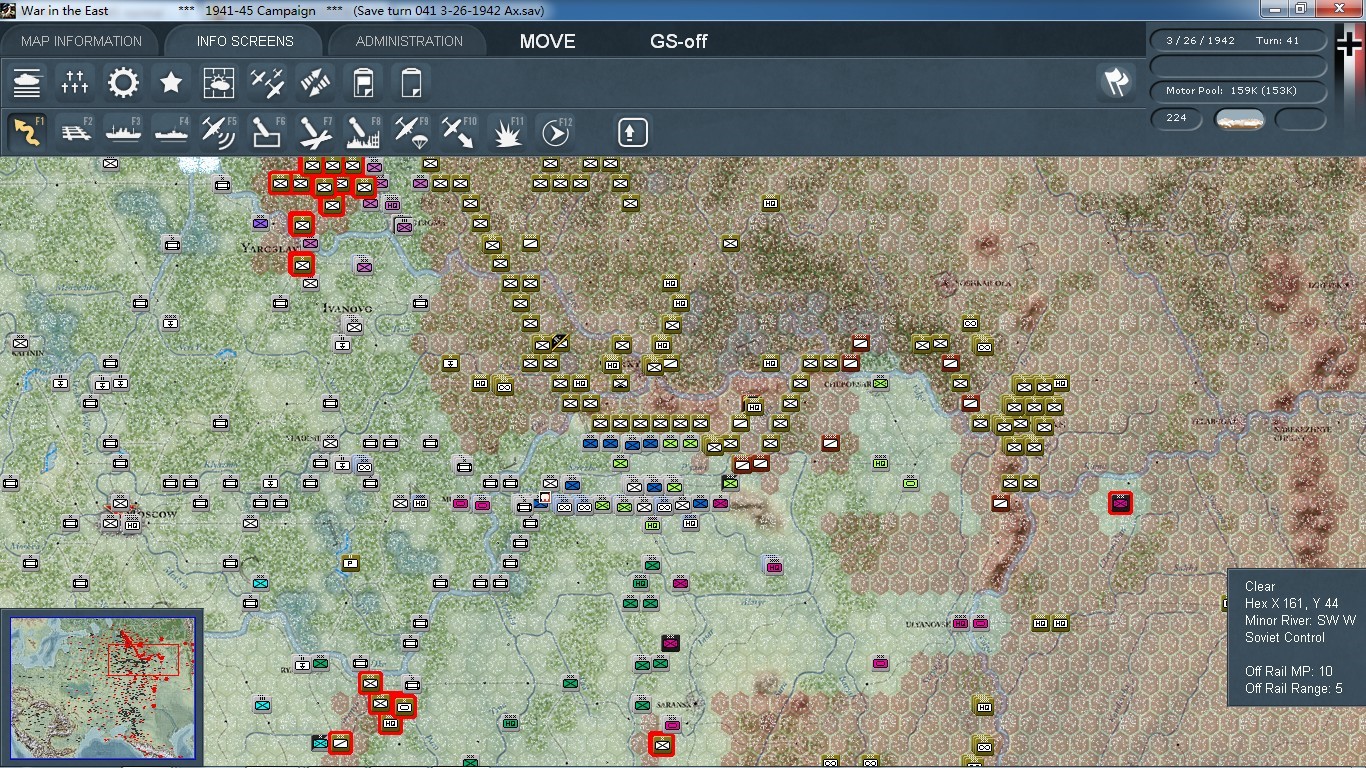Screen dimensions: 1366x768
Task: Open the air doctrine planes icon
Action: tap(267, 82)
